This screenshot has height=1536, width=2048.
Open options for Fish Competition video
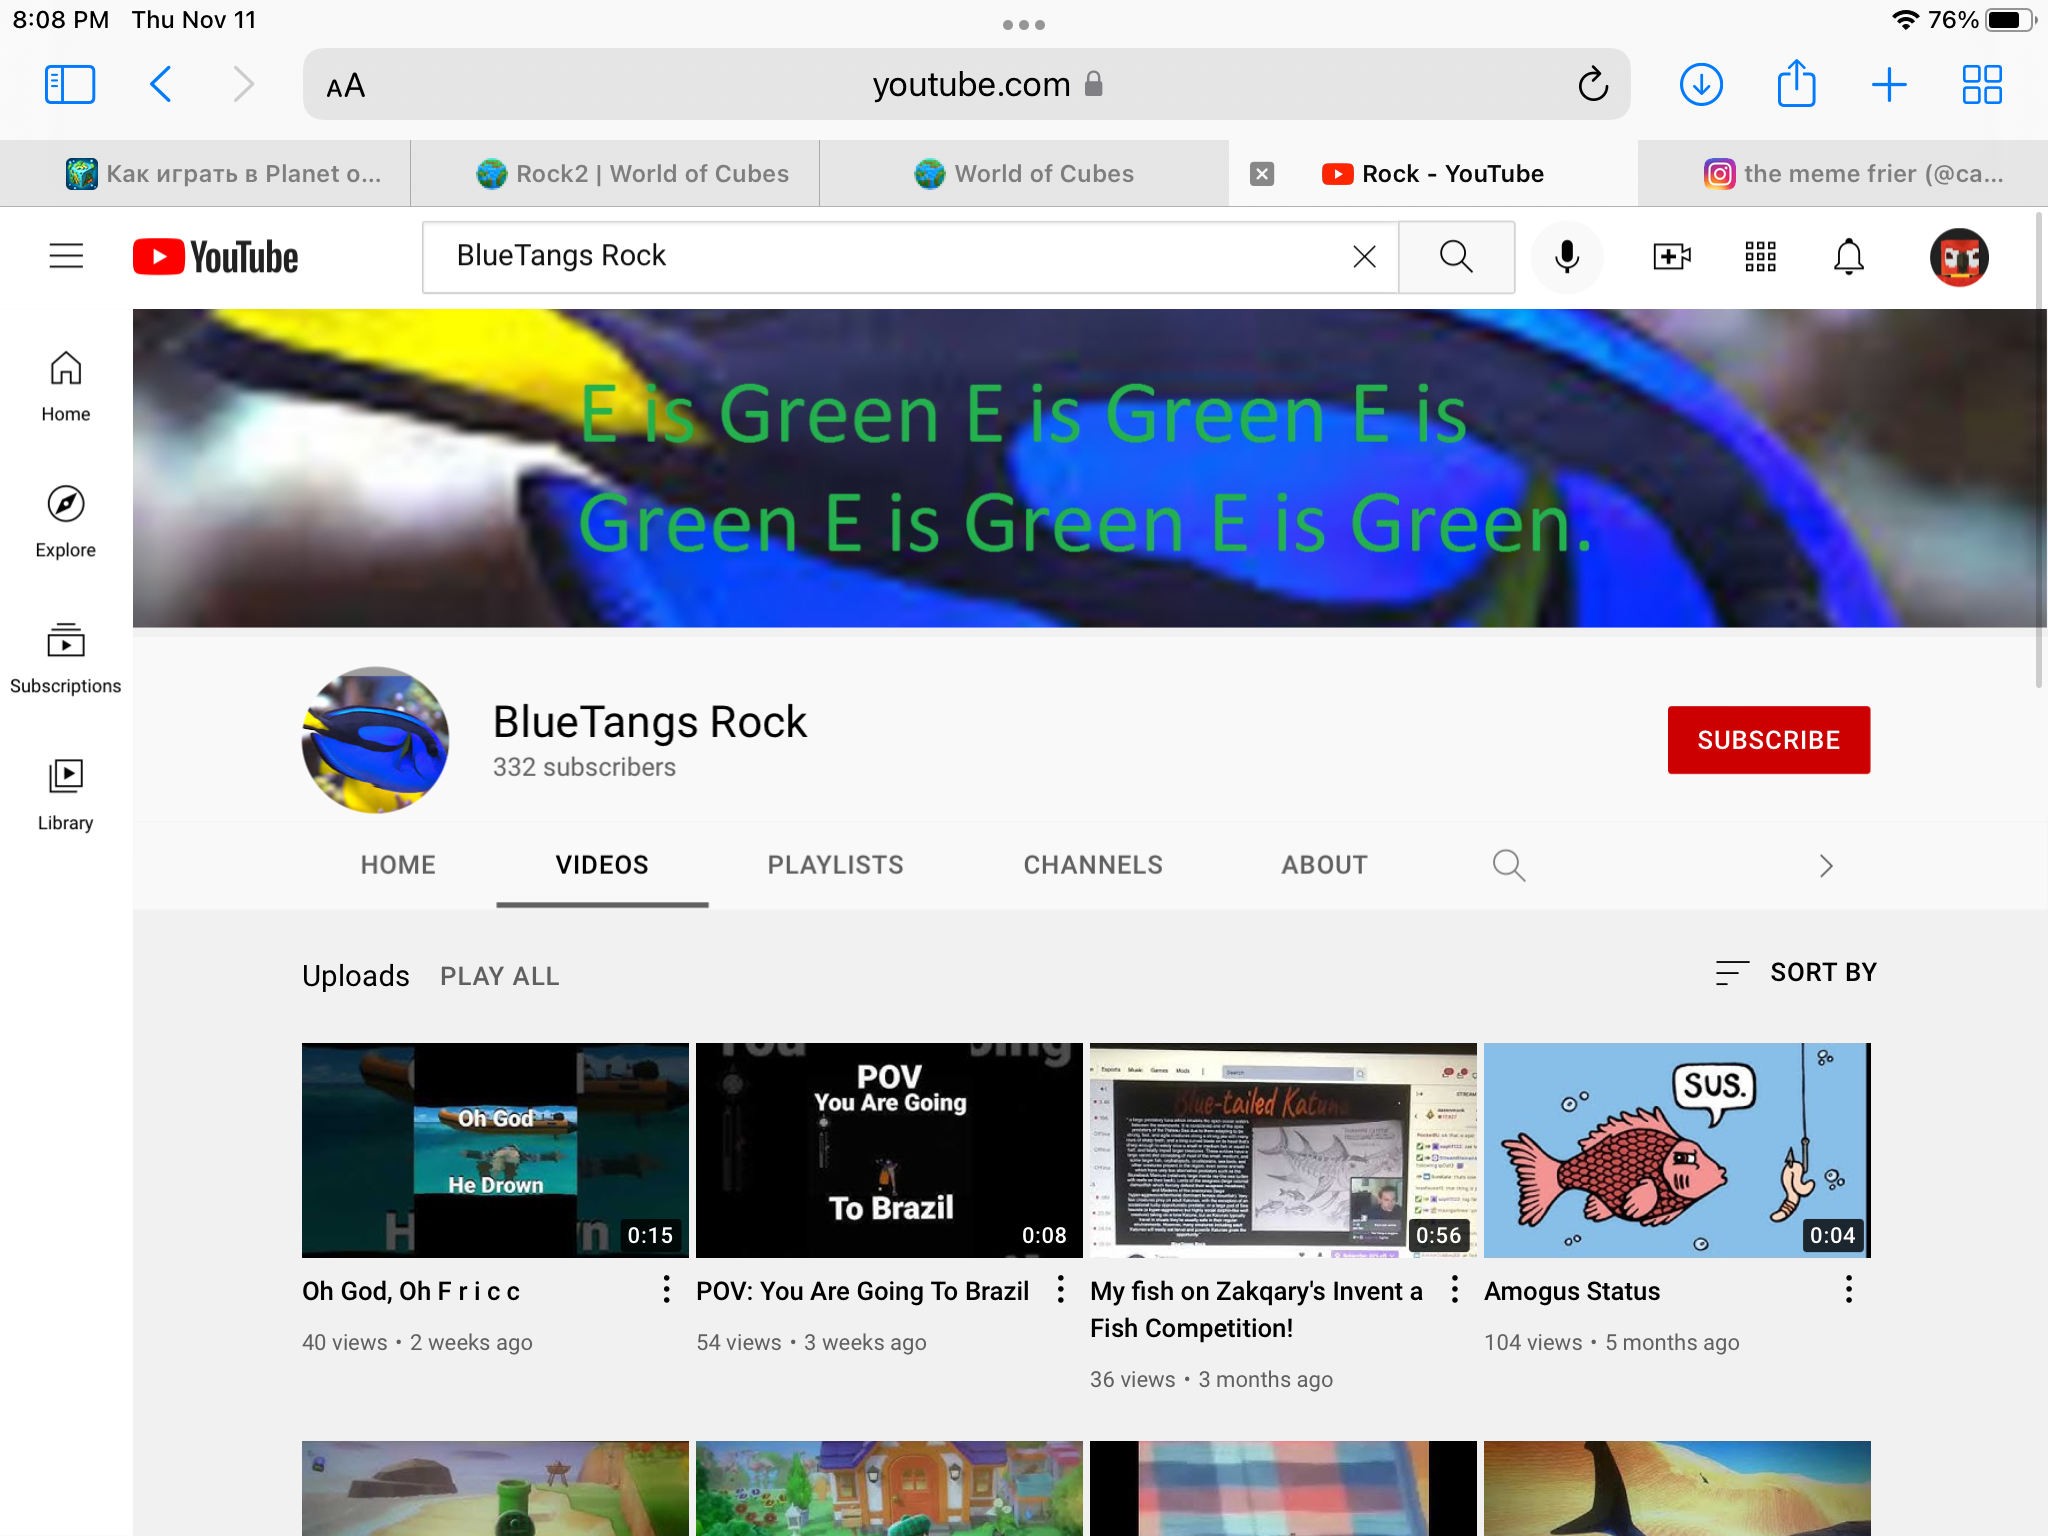tap(1454, 1289)
